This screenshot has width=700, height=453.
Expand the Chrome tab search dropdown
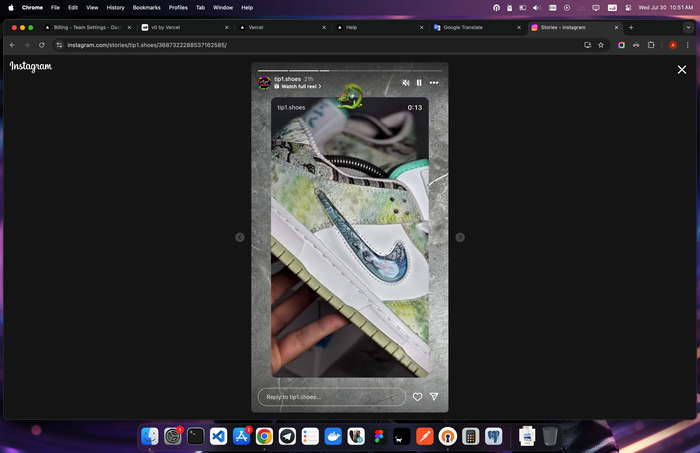pyautogui.click(x=688, y=27)
